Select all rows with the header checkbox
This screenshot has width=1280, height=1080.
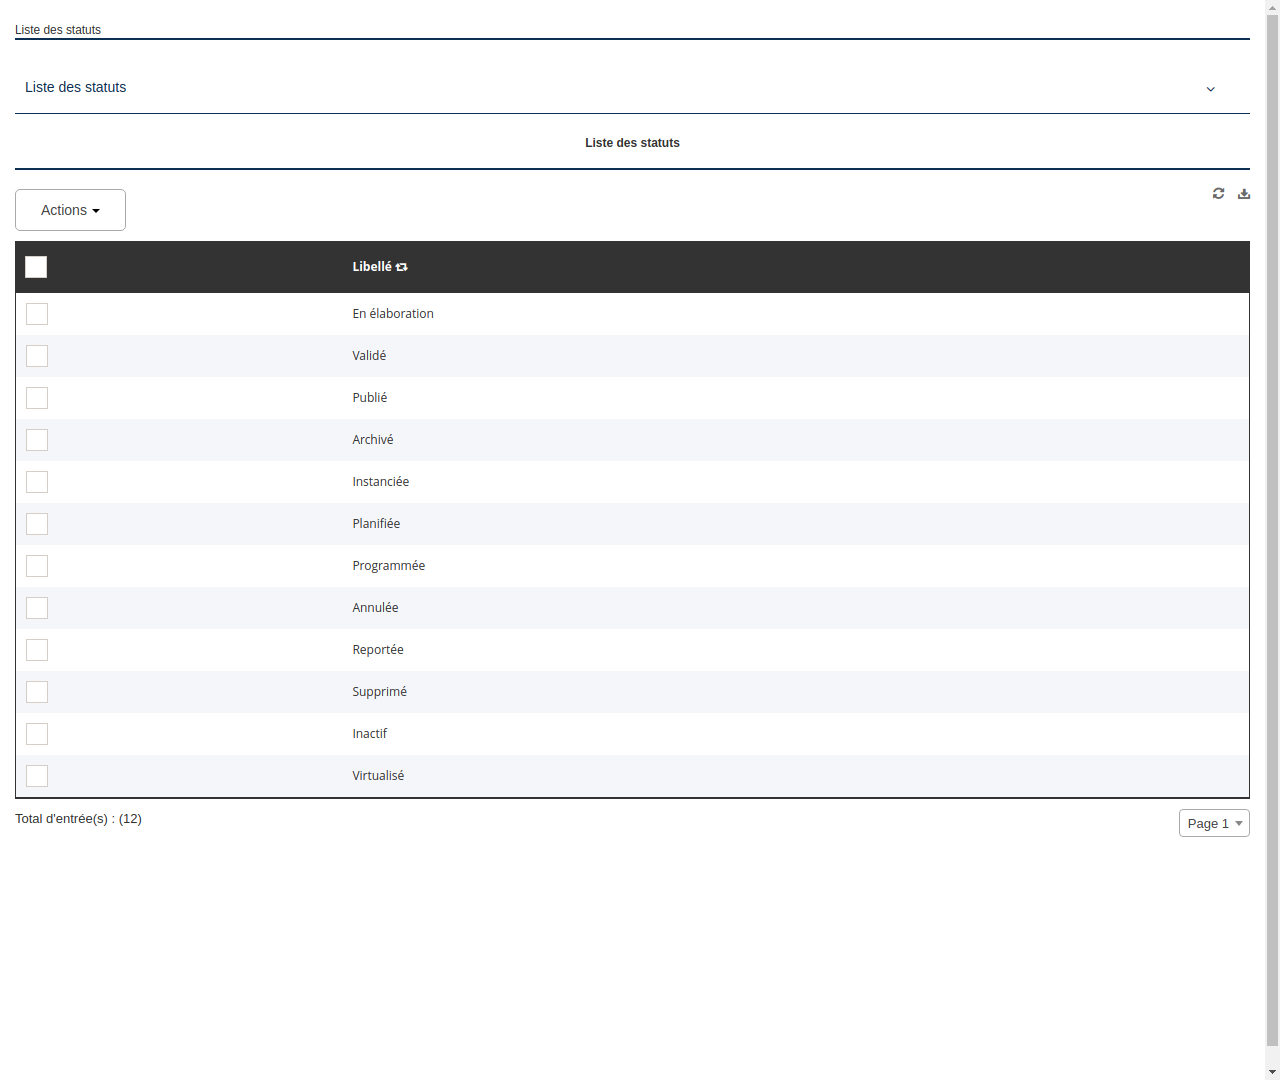pyautogui.click(x=36, y=267)
